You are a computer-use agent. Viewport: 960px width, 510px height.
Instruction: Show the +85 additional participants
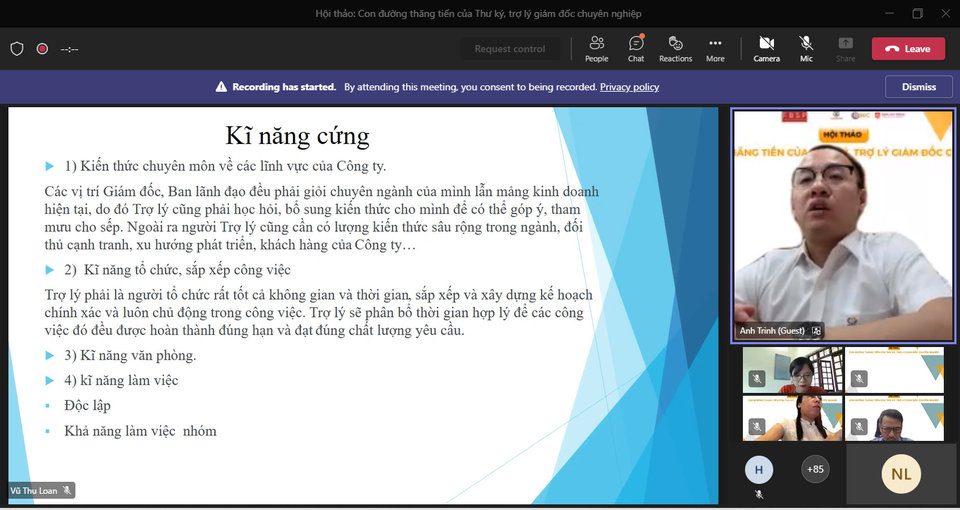tap(815, 468)
